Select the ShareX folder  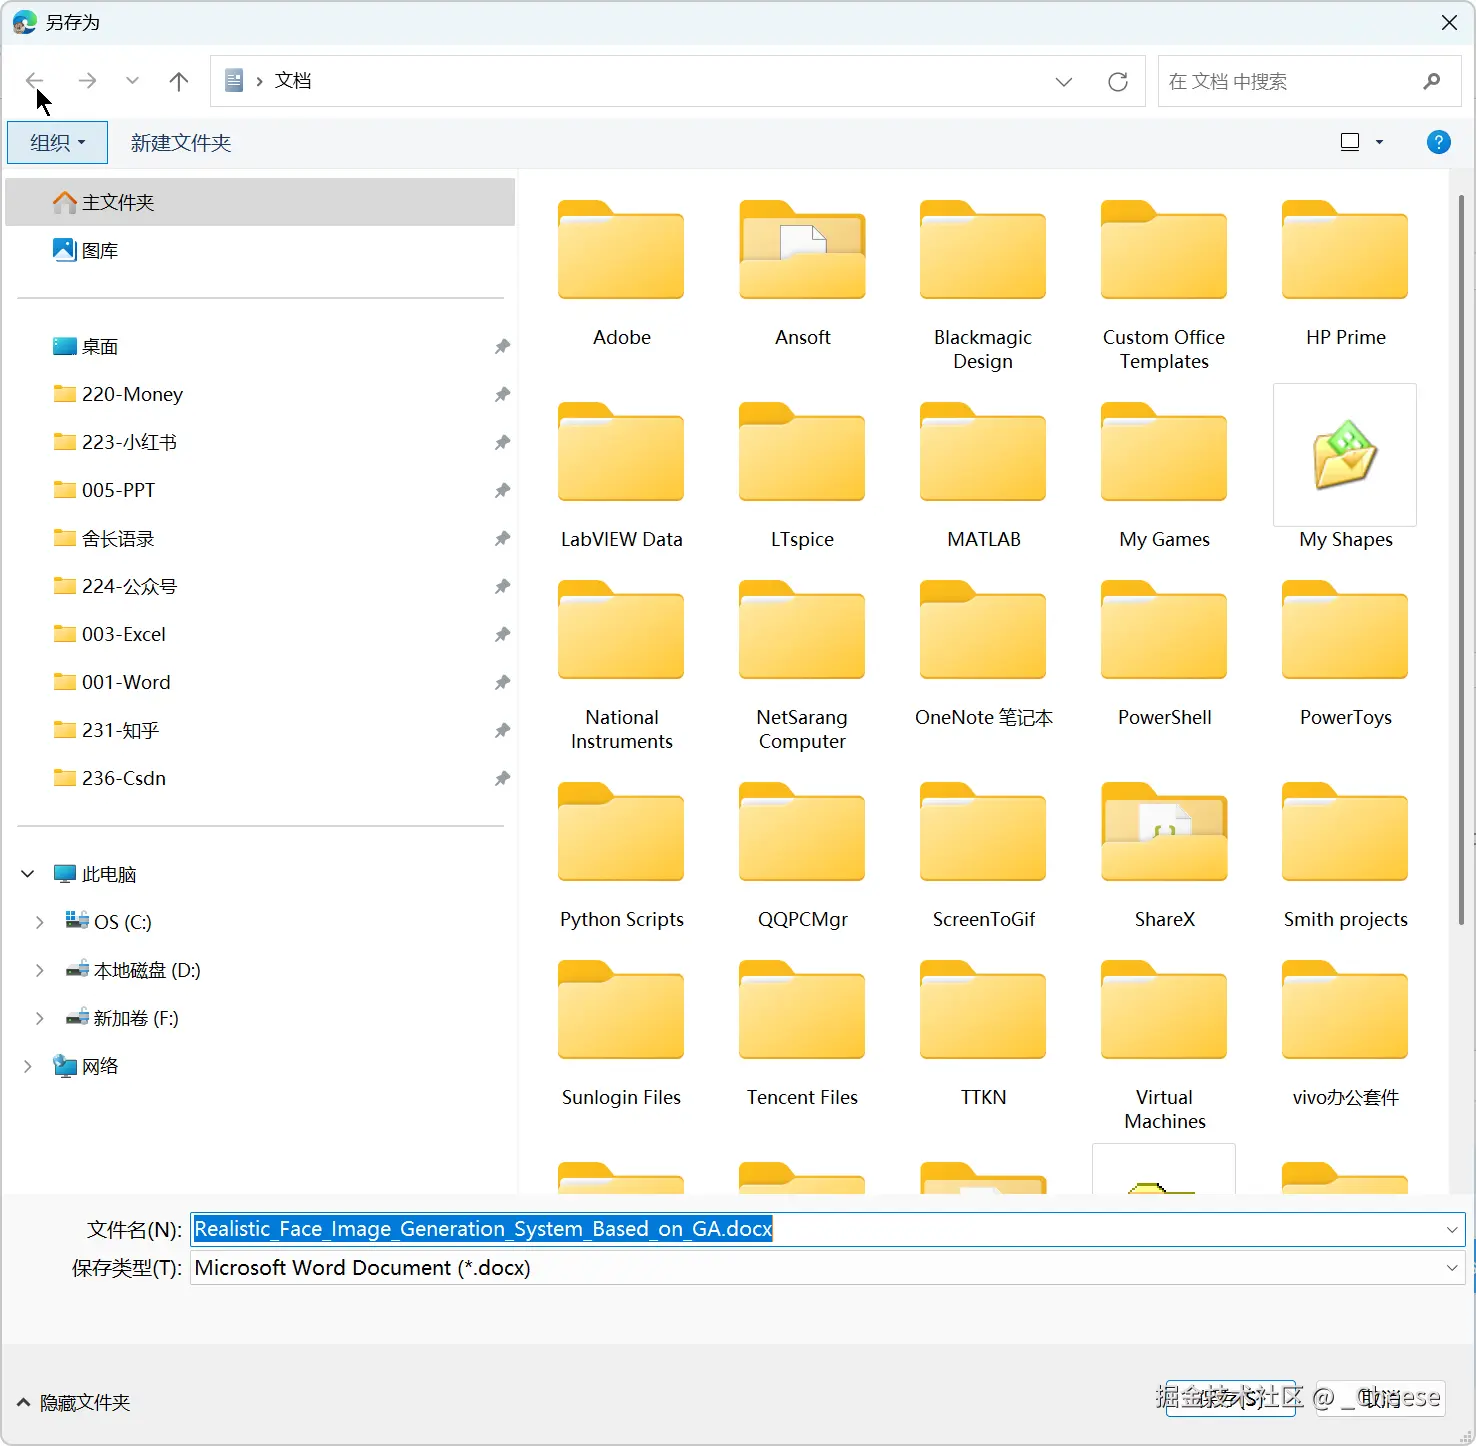point(1164,855)
